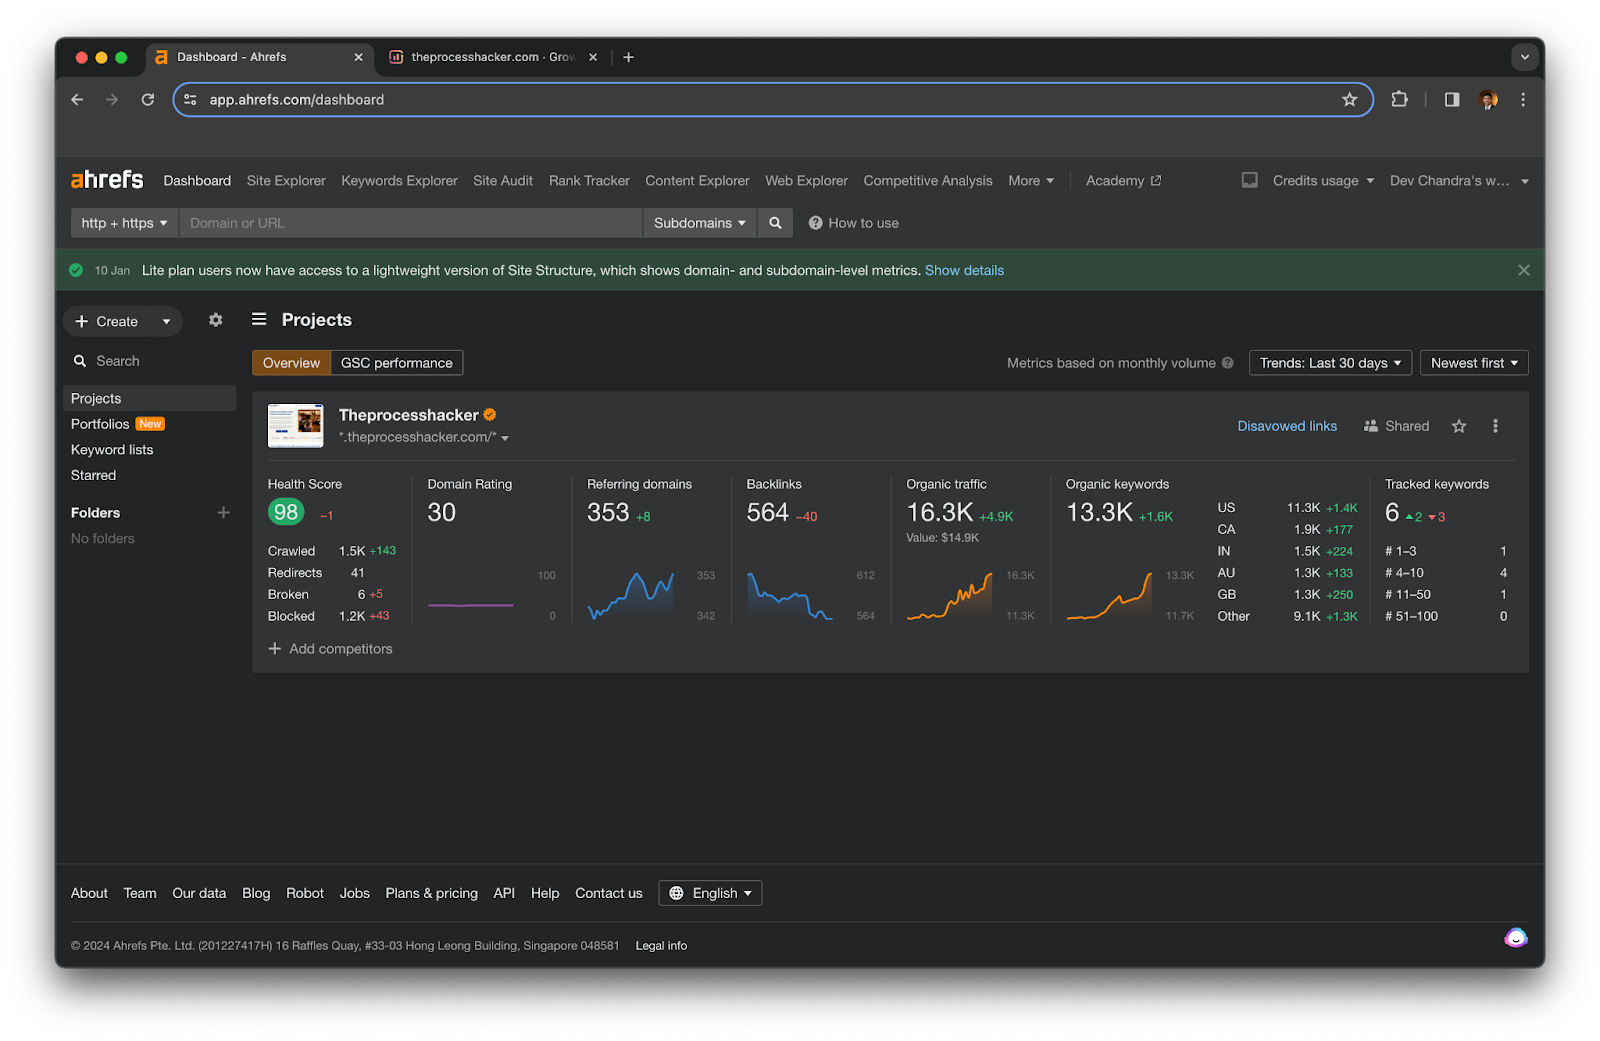Image resolution: width=1600 pixels, height=1041 pixels.
Task: Open the Newest first sort dropdown
Action: (1474, 363)
